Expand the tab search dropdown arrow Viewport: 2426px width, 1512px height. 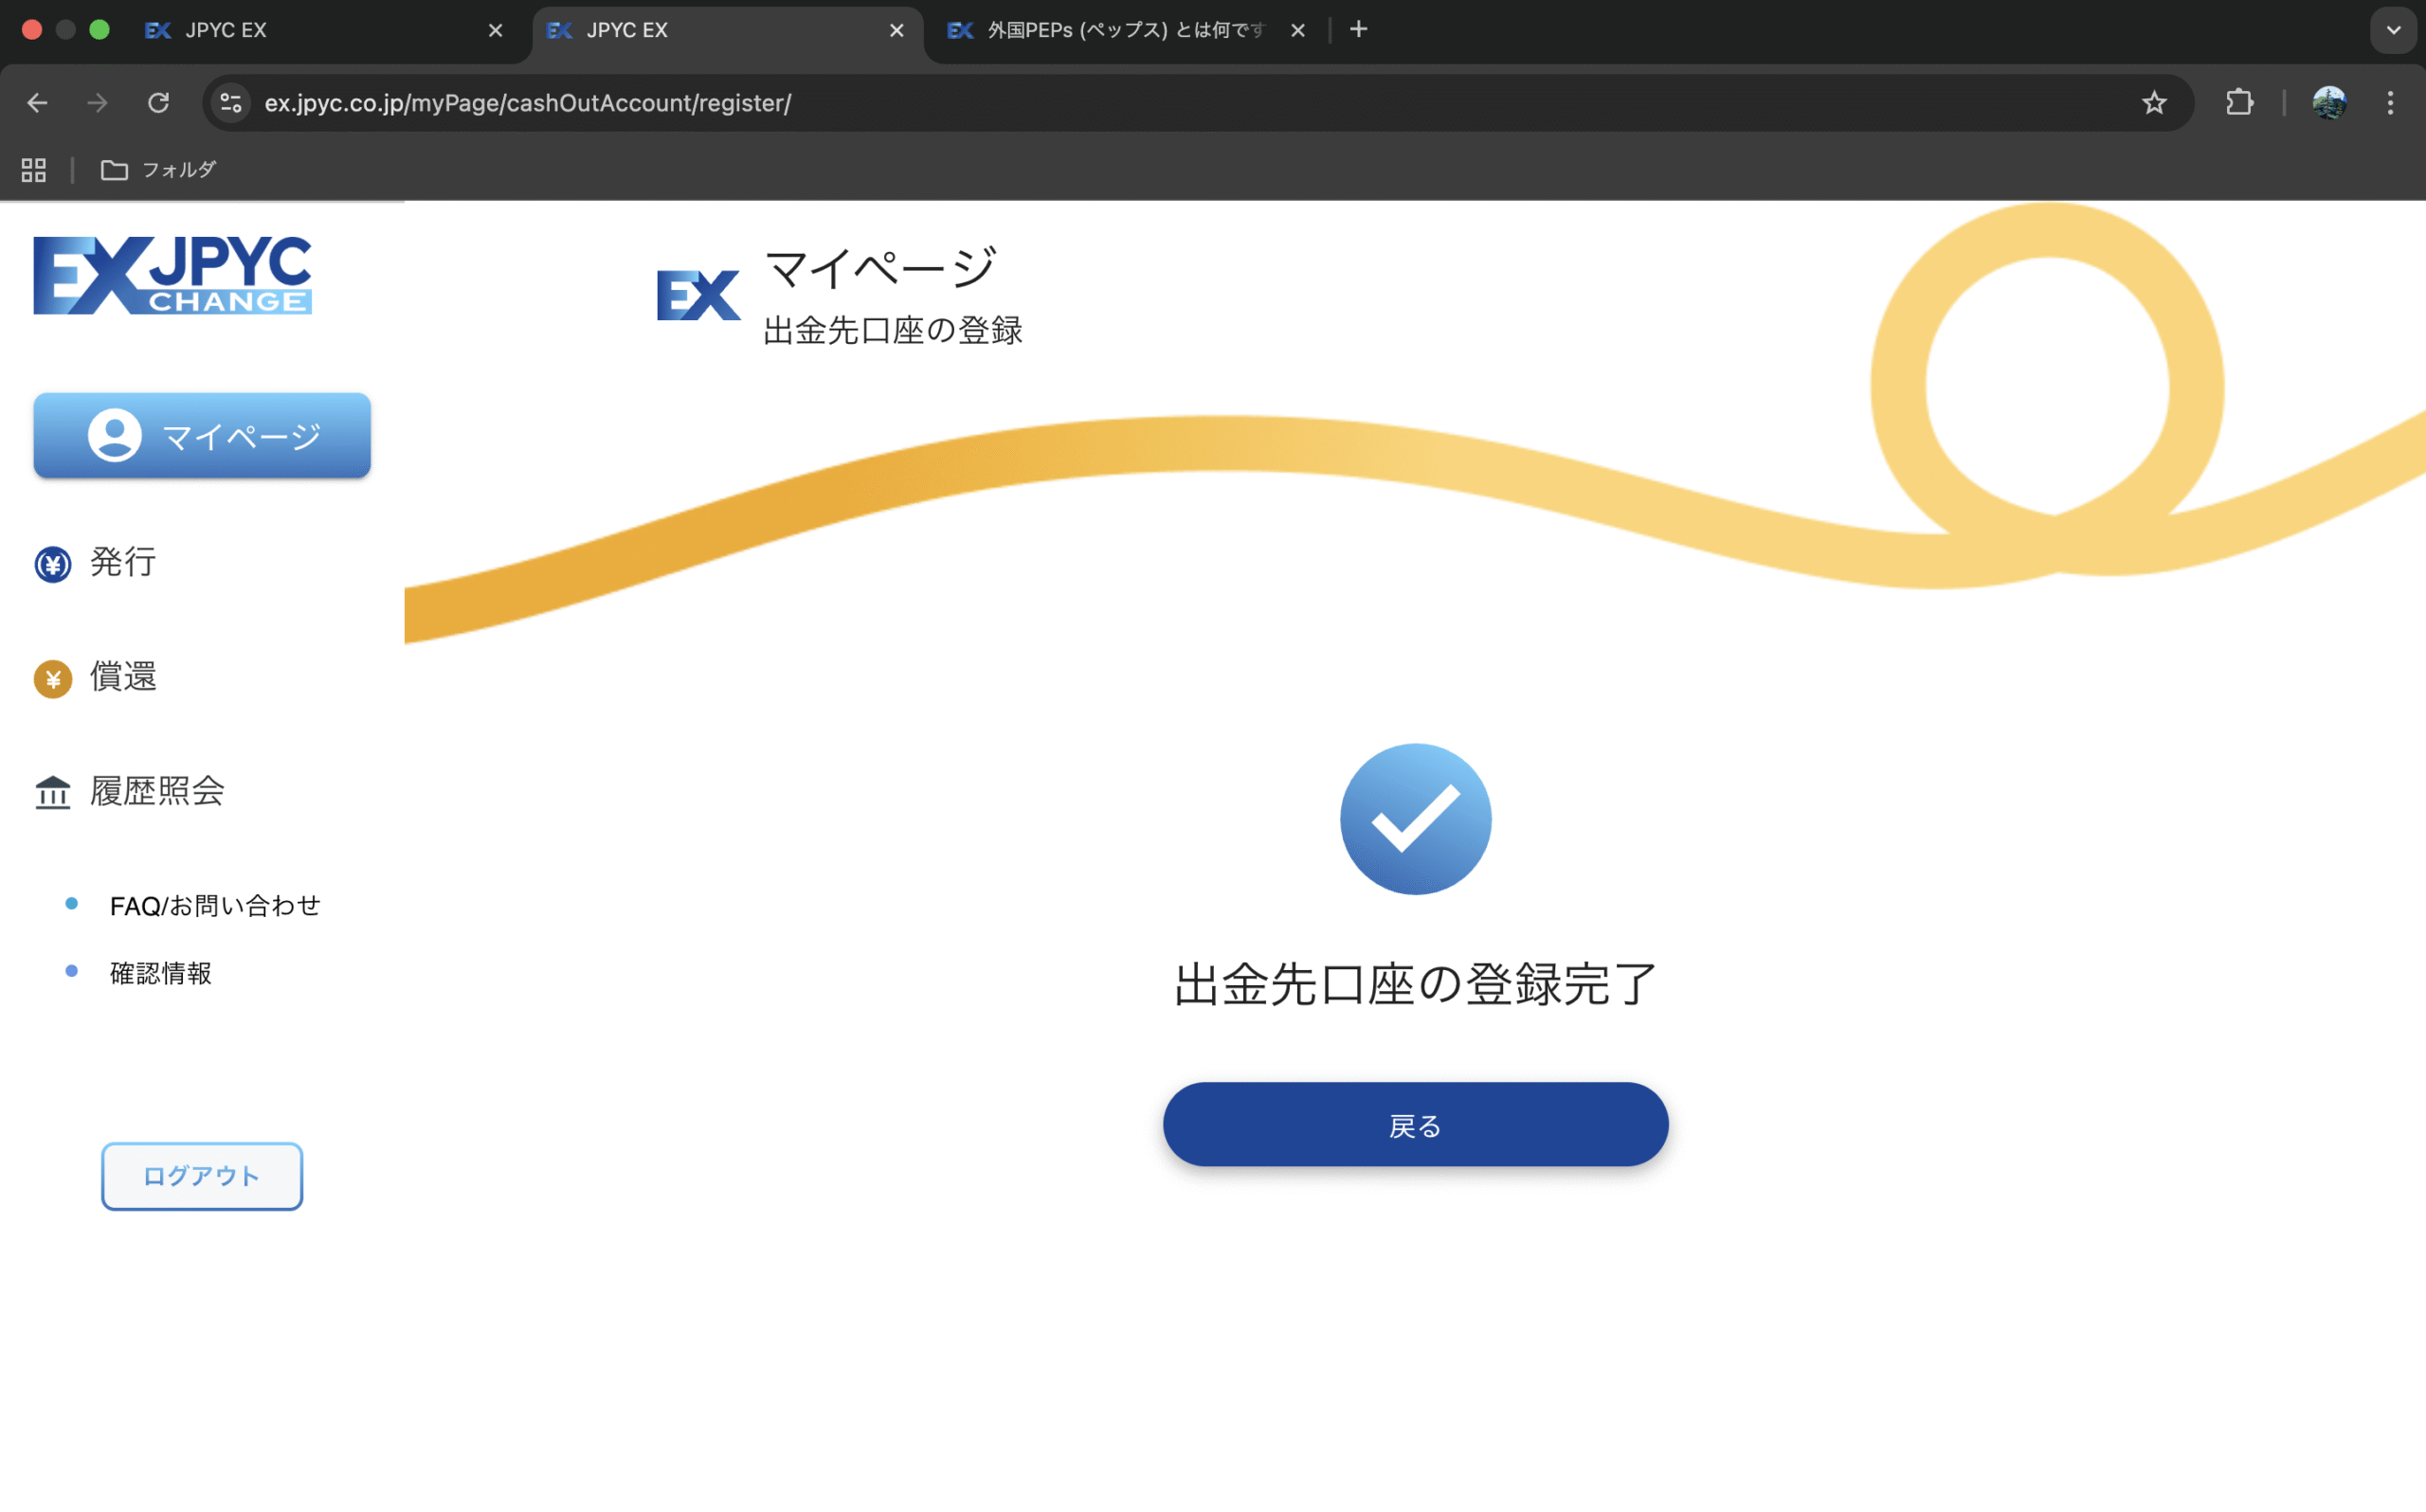pos(2393,30)
